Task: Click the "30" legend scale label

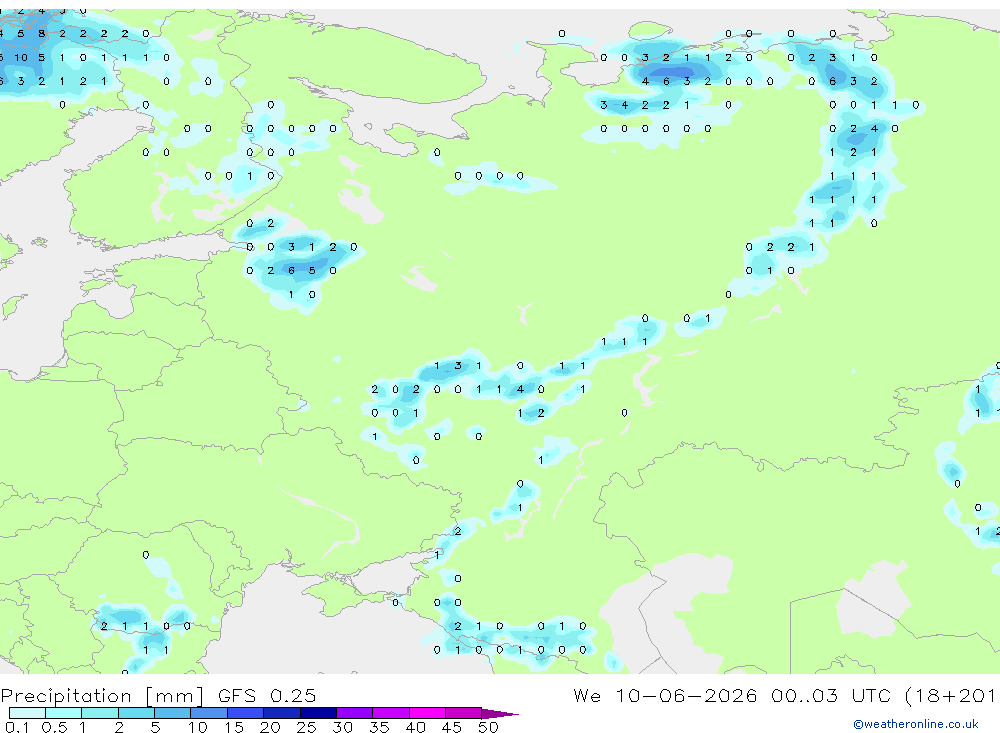Action: [342, 727]
